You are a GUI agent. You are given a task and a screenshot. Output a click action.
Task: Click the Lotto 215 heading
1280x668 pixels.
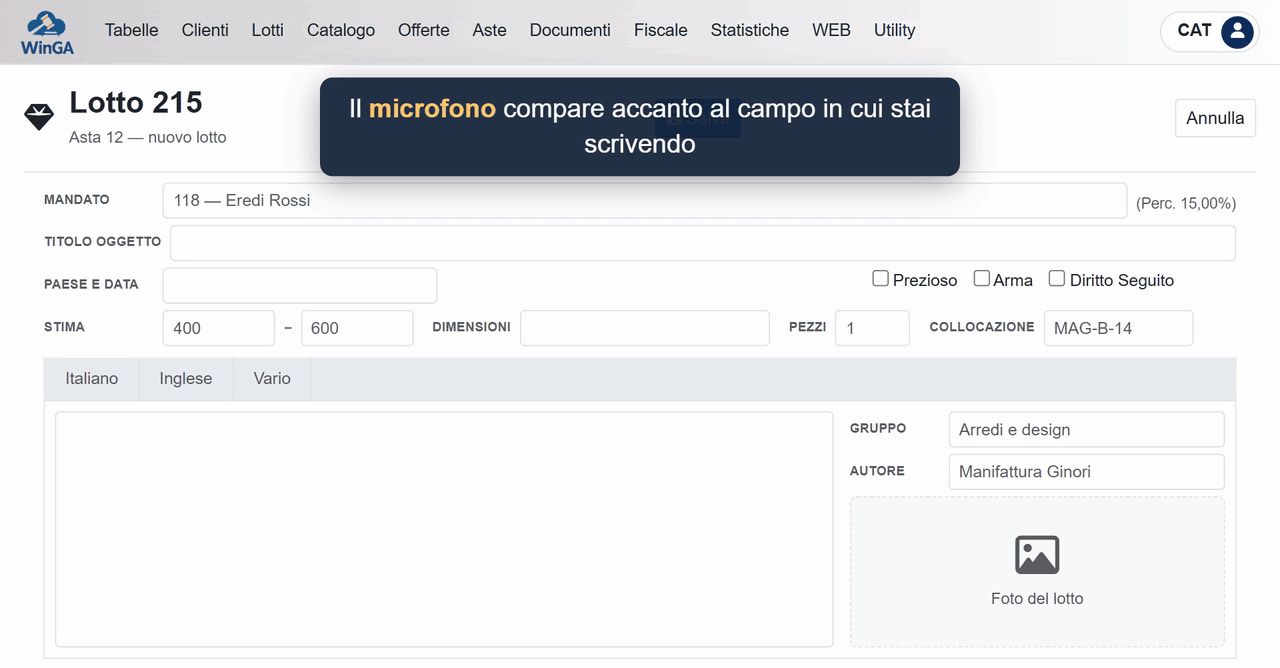click(x=136, y=102)
